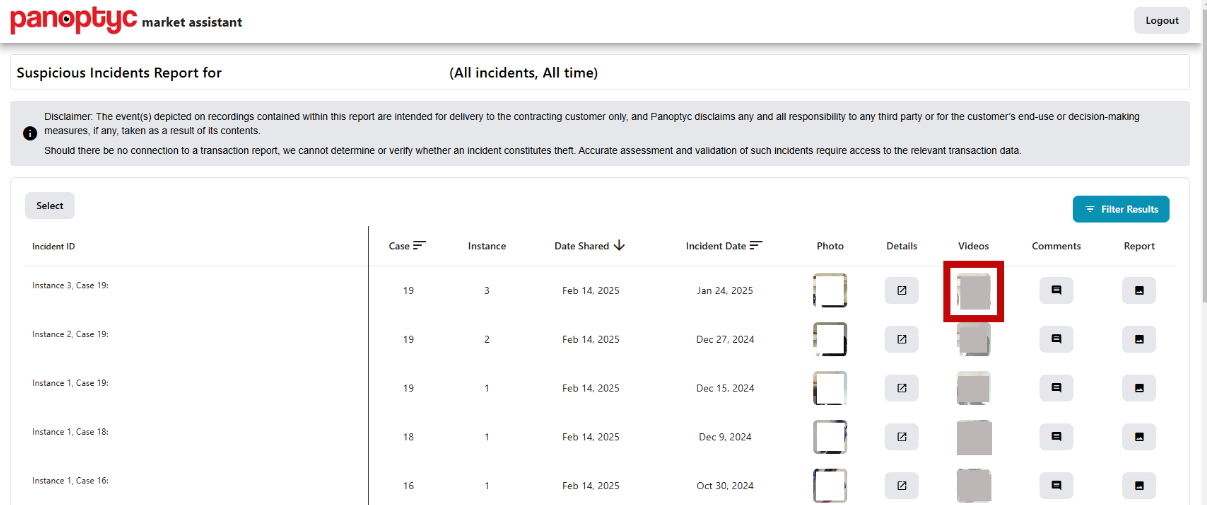
Task: Open details for Instance 2, Case 19
Action: 901,339
